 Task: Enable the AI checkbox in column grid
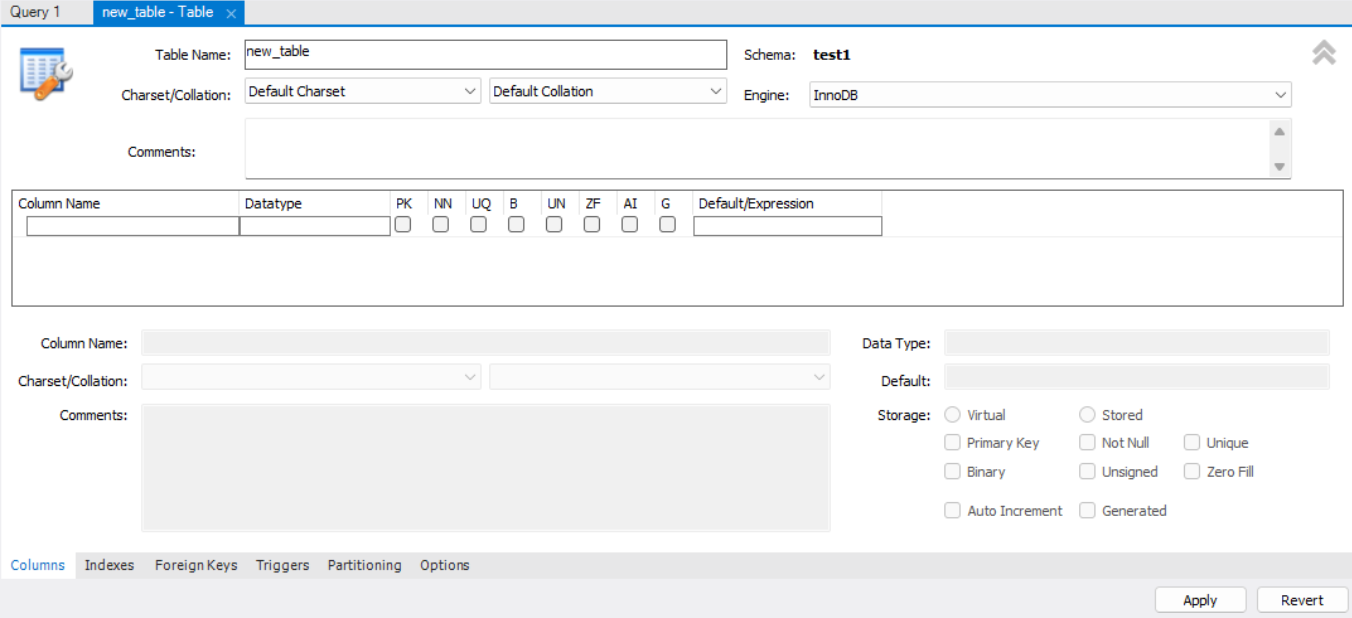pos(630,225)
